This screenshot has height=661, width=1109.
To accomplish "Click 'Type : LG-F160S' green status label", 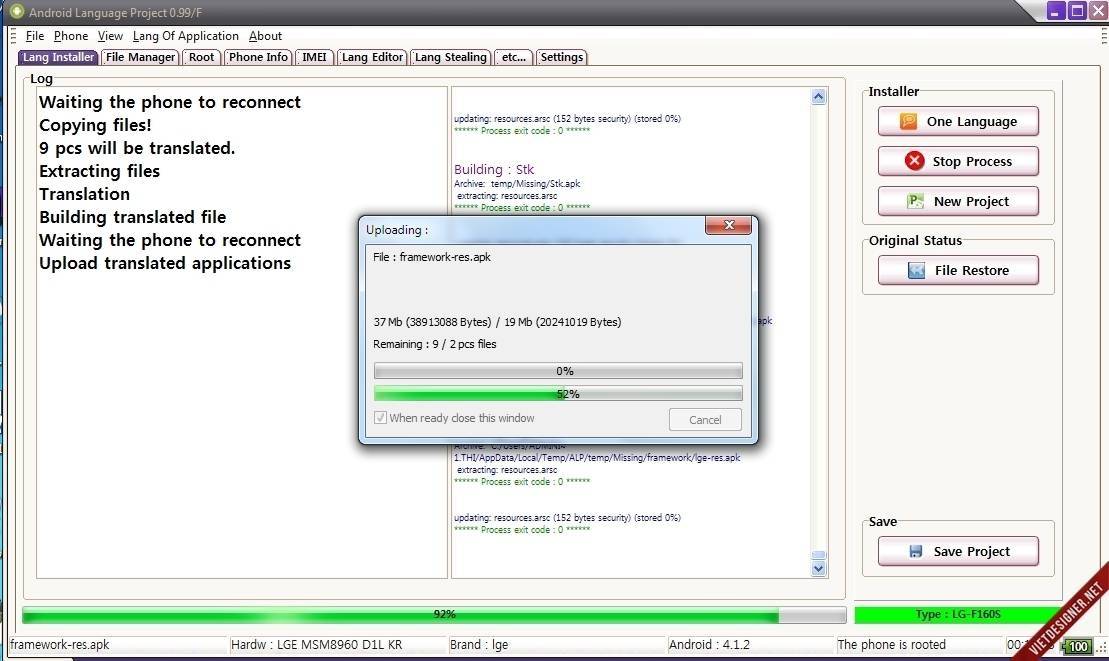I will tap(958, 614).
